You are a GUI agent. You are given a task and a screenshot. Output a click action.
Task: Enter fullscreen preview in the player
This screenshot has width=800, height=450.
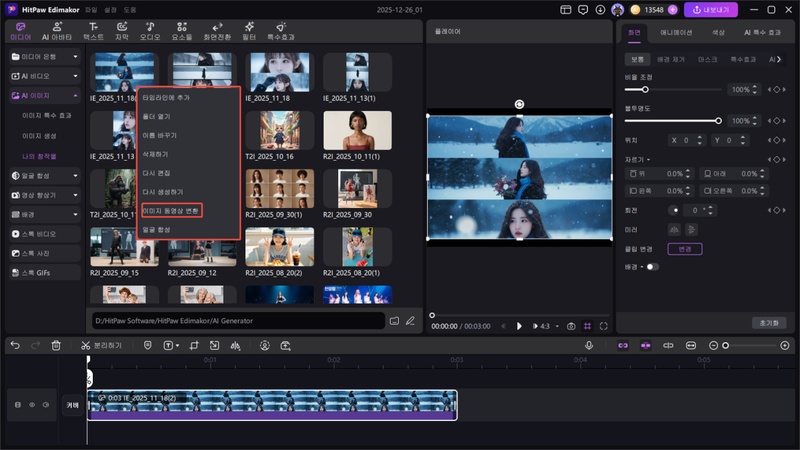pos(603,326)
